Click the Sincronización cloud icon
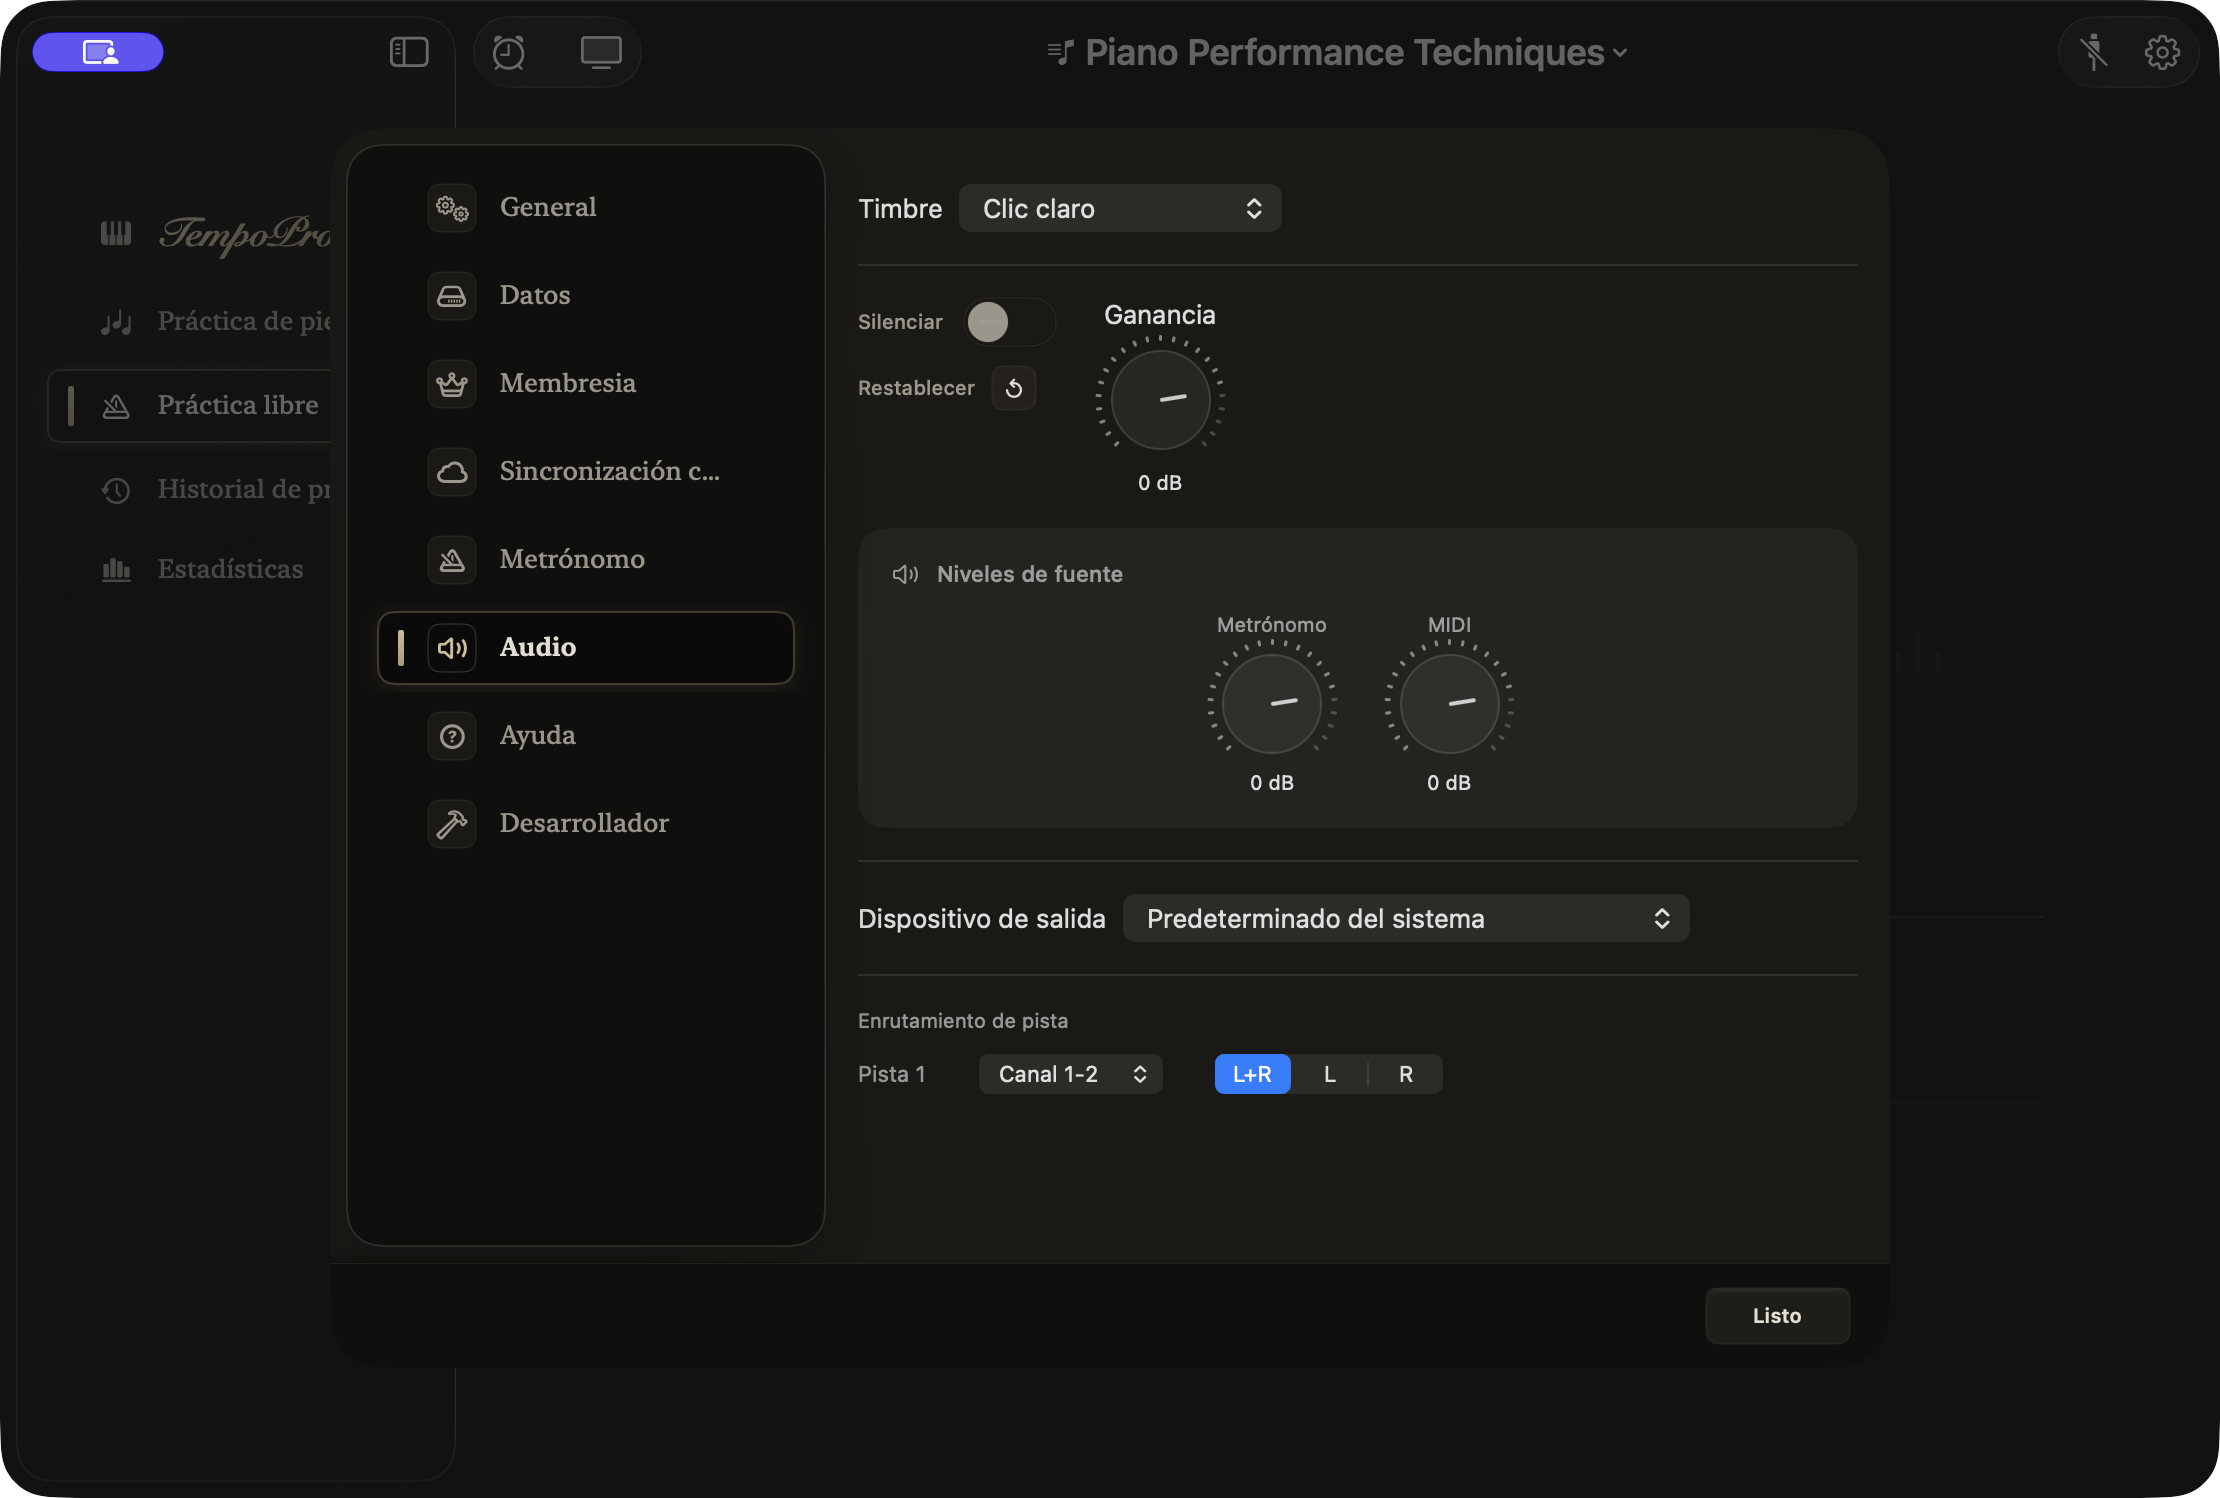 tap(452, 472)
